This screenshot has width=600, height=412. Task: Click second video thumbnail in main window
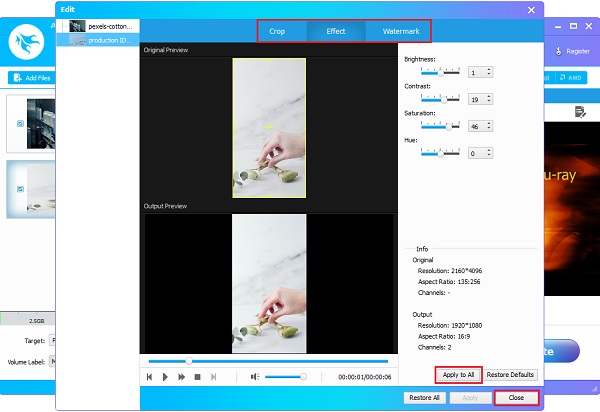41,189
